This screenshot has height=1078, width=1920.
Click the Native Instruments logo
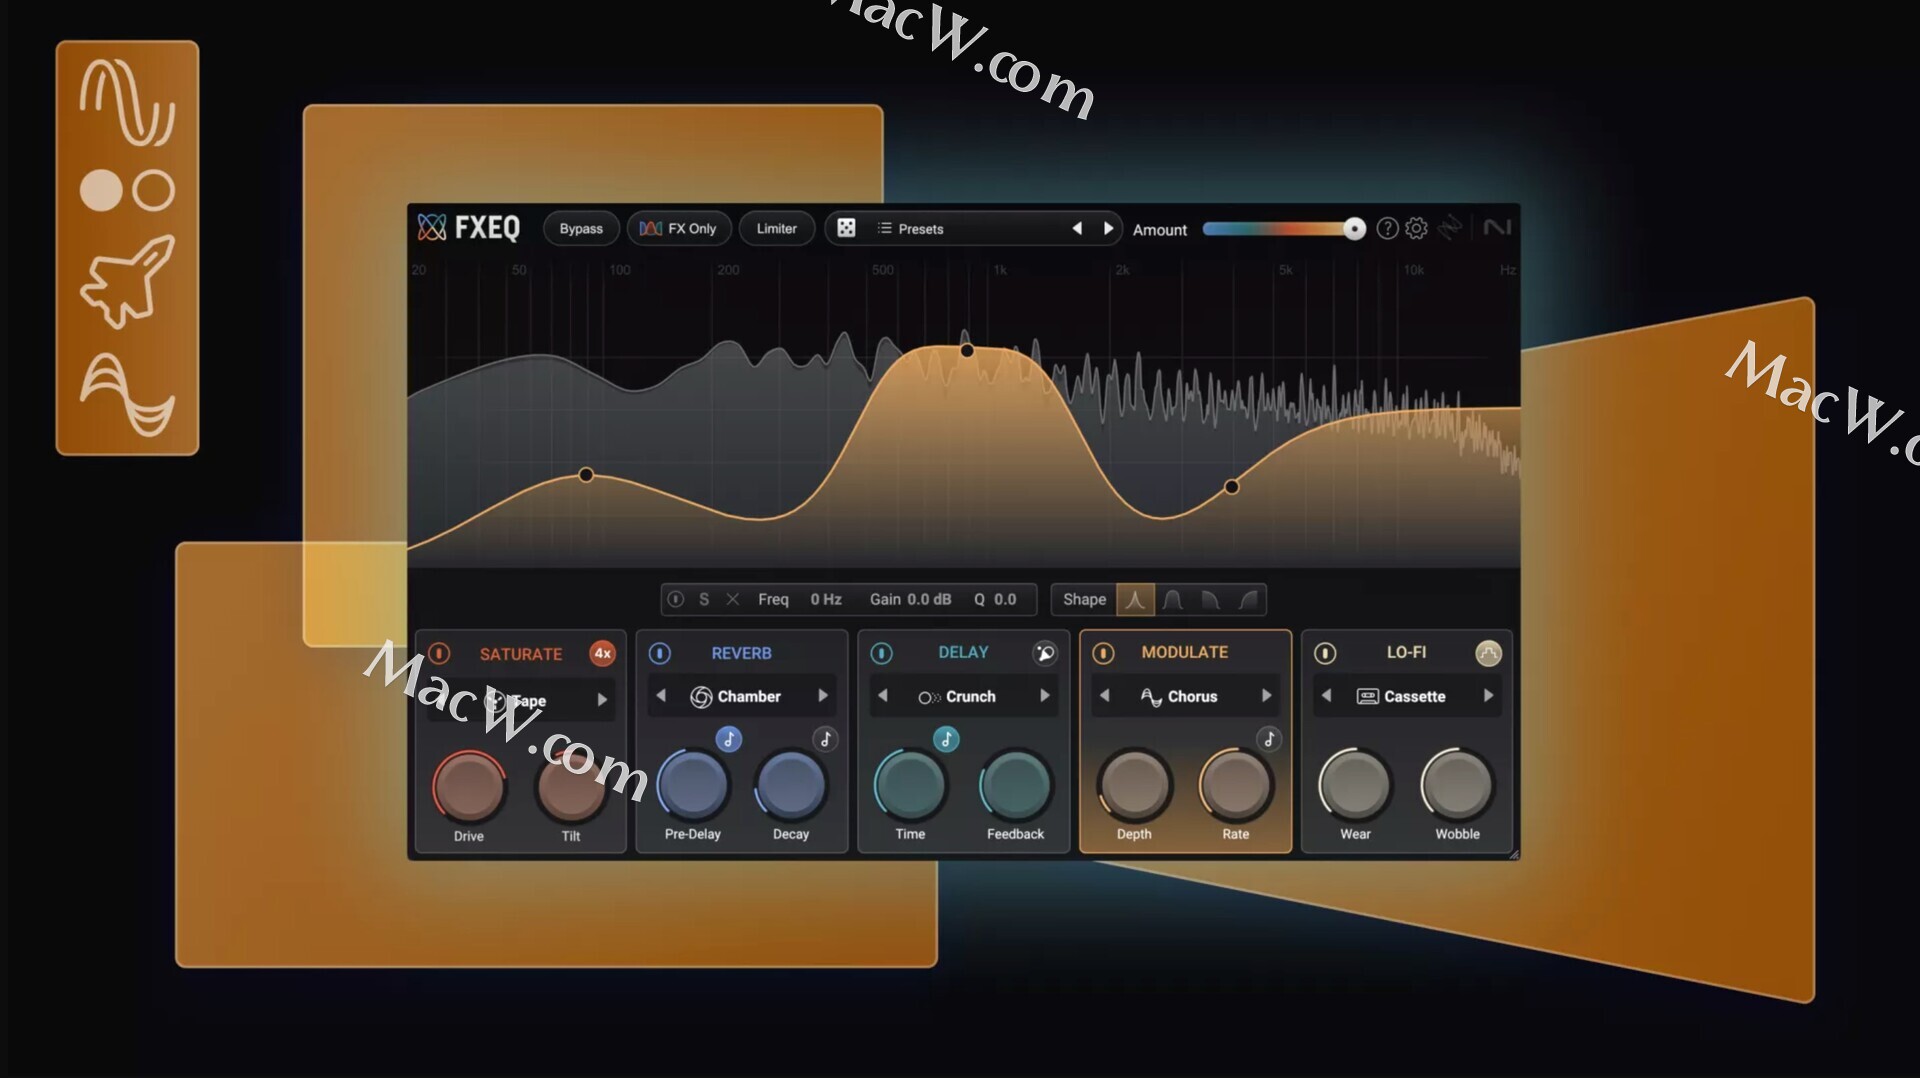[x=1497, y=228]
